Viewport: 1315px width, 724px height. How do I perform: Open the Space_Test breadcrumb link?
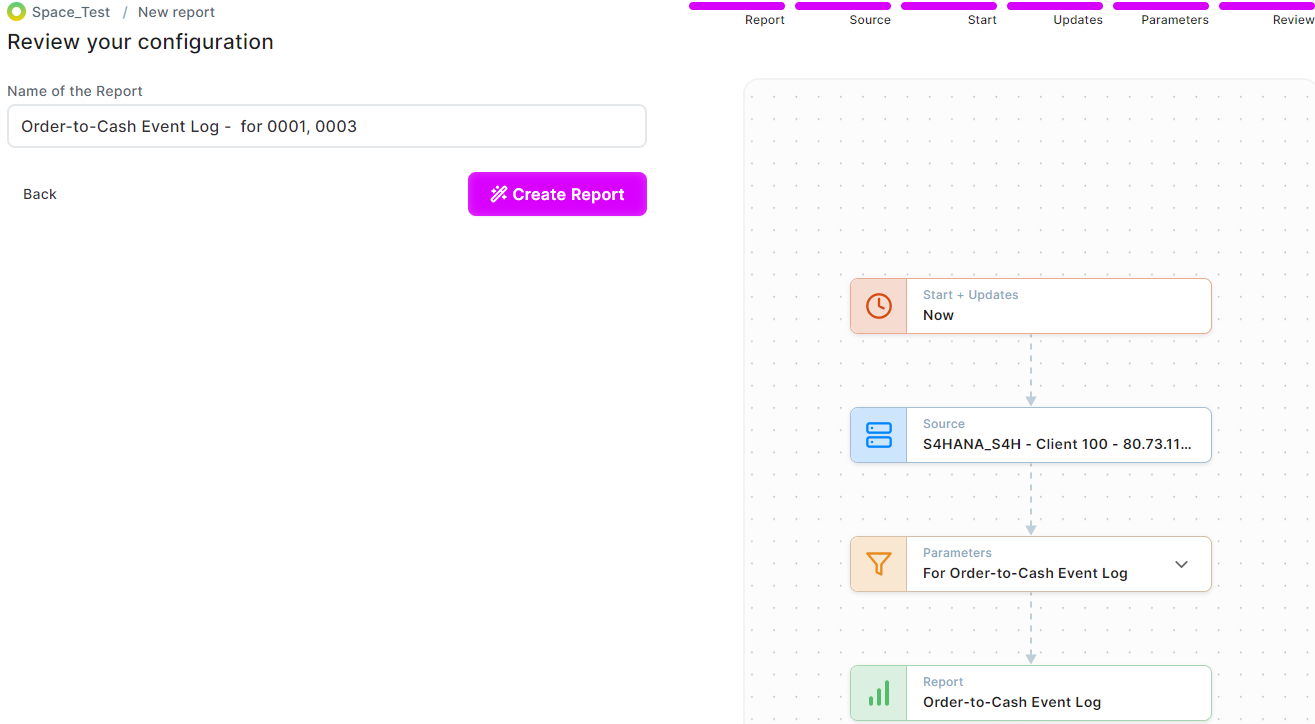click(x=69, y=12)
